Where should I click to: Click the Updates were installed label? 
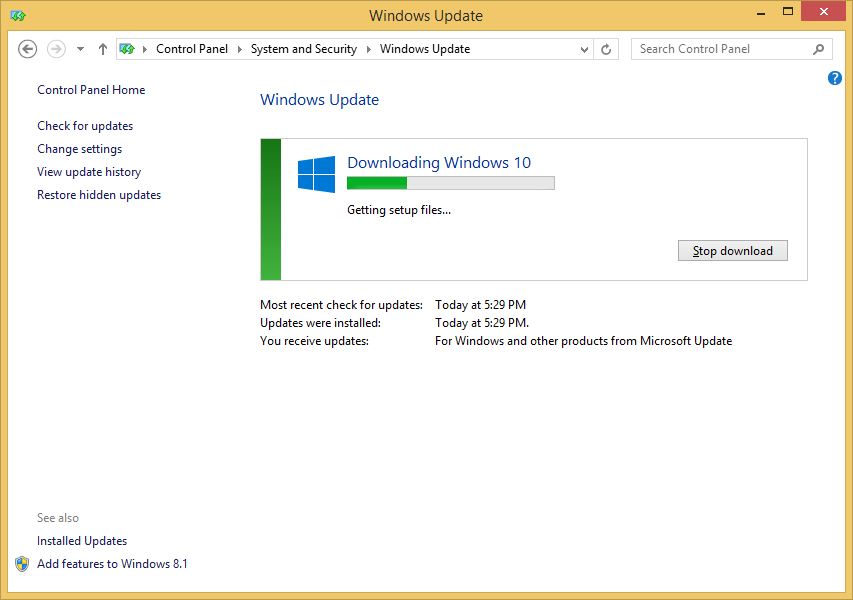click(320, 323)
